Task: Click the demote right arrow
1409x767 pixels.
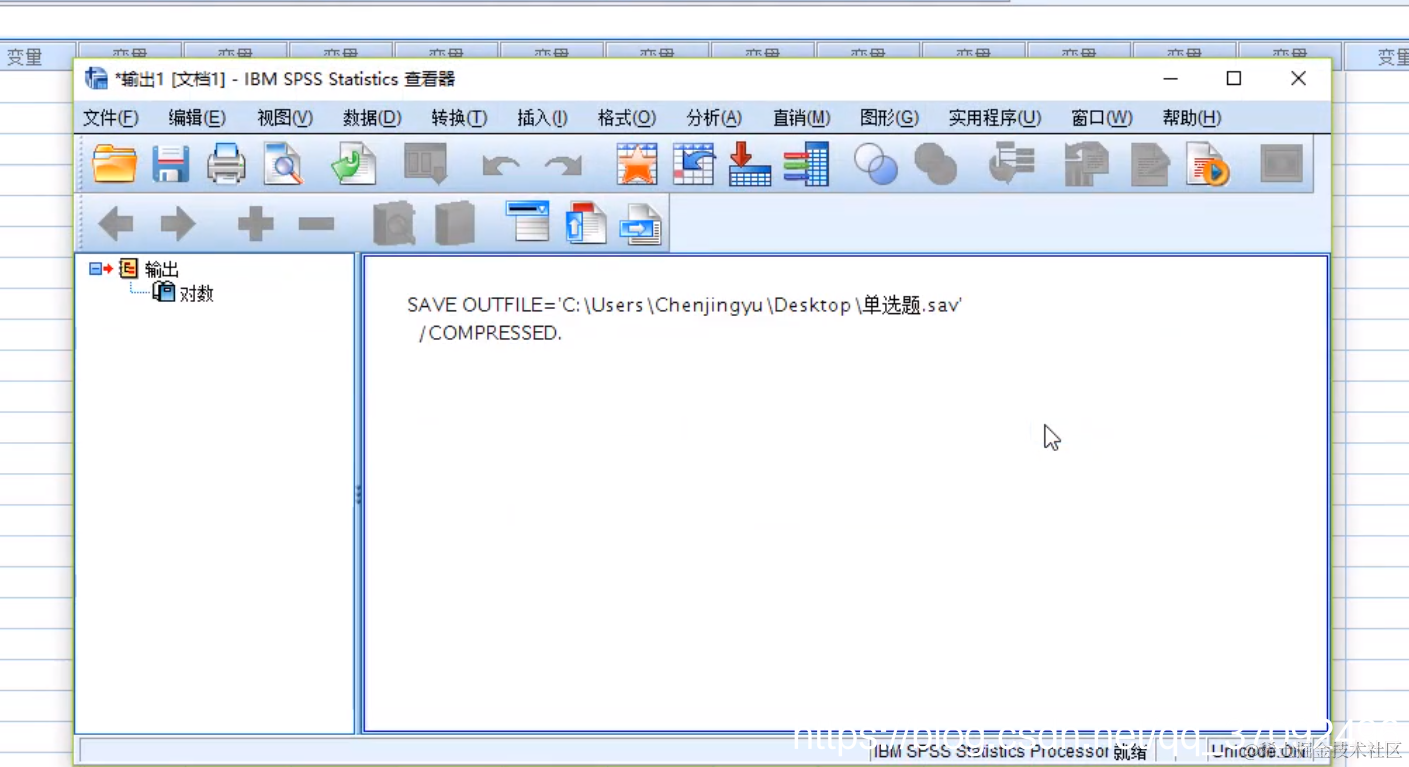Action: pos(178,224)
